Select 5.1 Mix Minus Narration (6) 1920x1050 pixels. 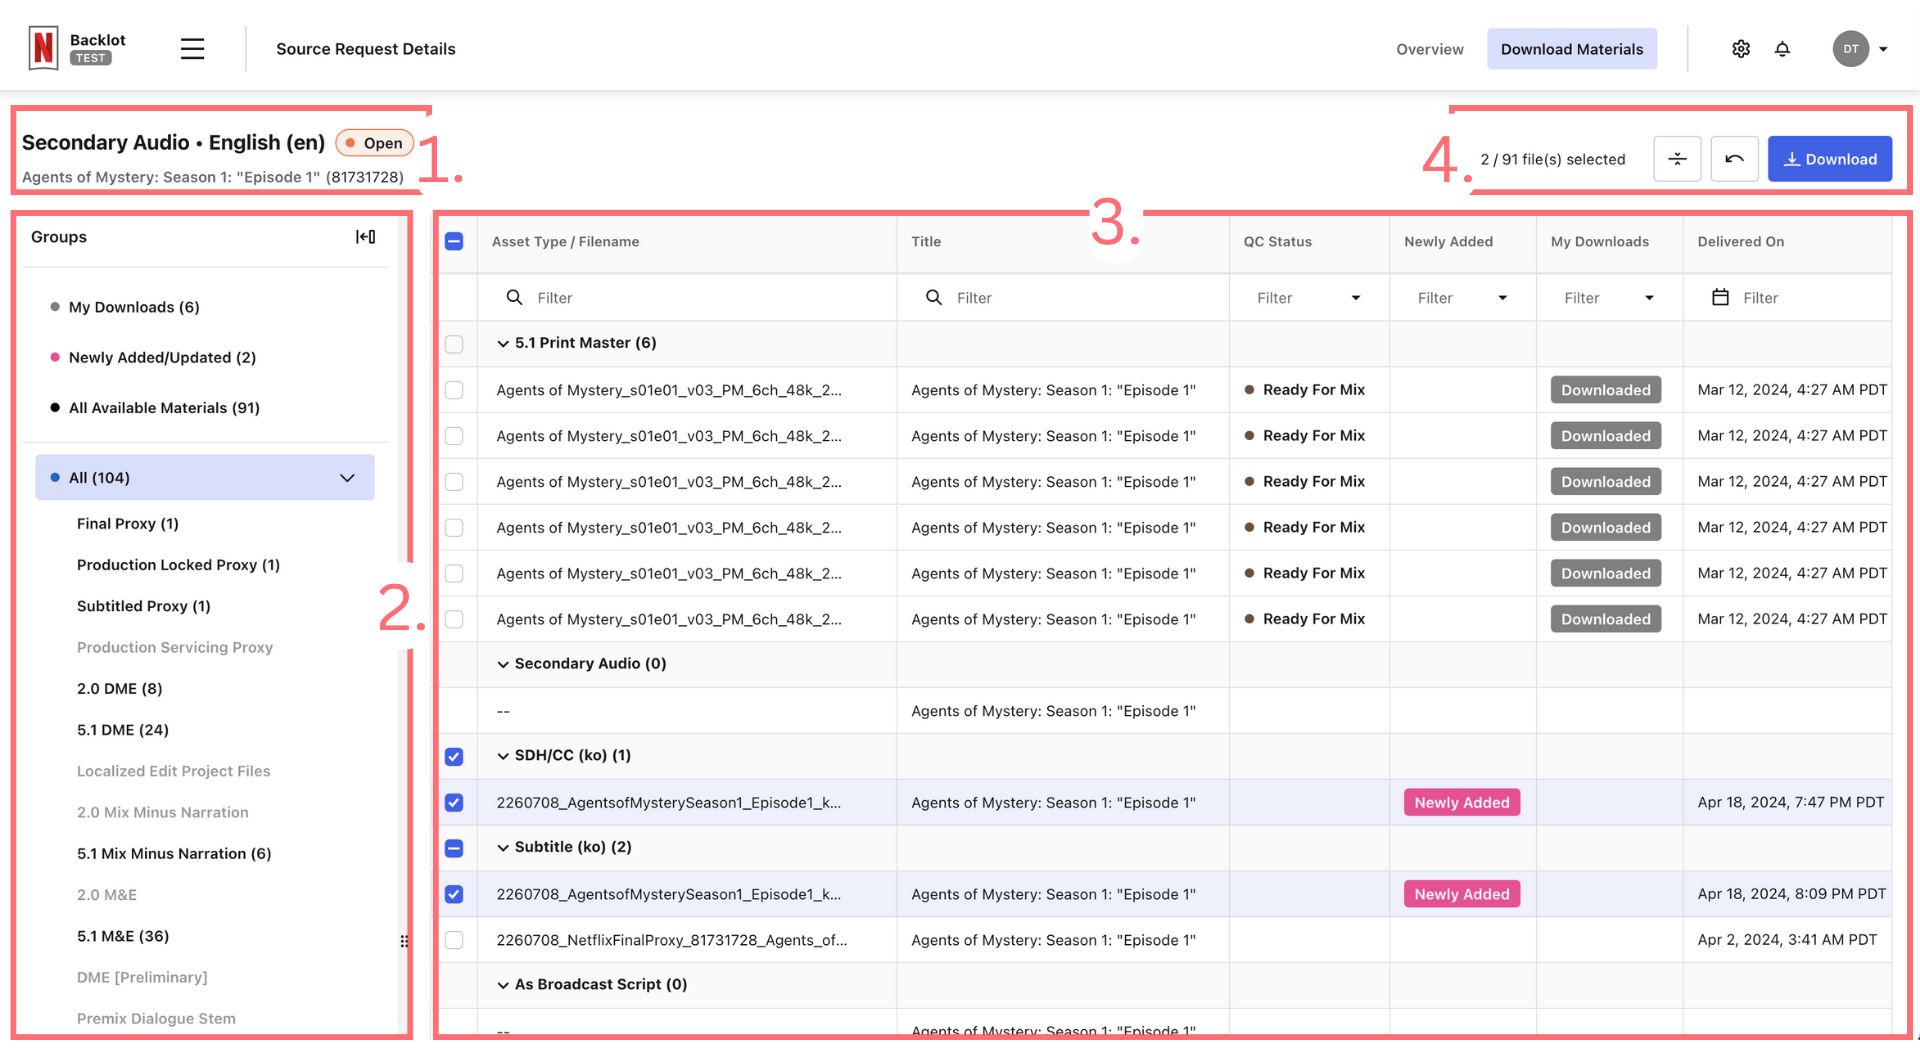pyautogui.click(x=174, y=854)
